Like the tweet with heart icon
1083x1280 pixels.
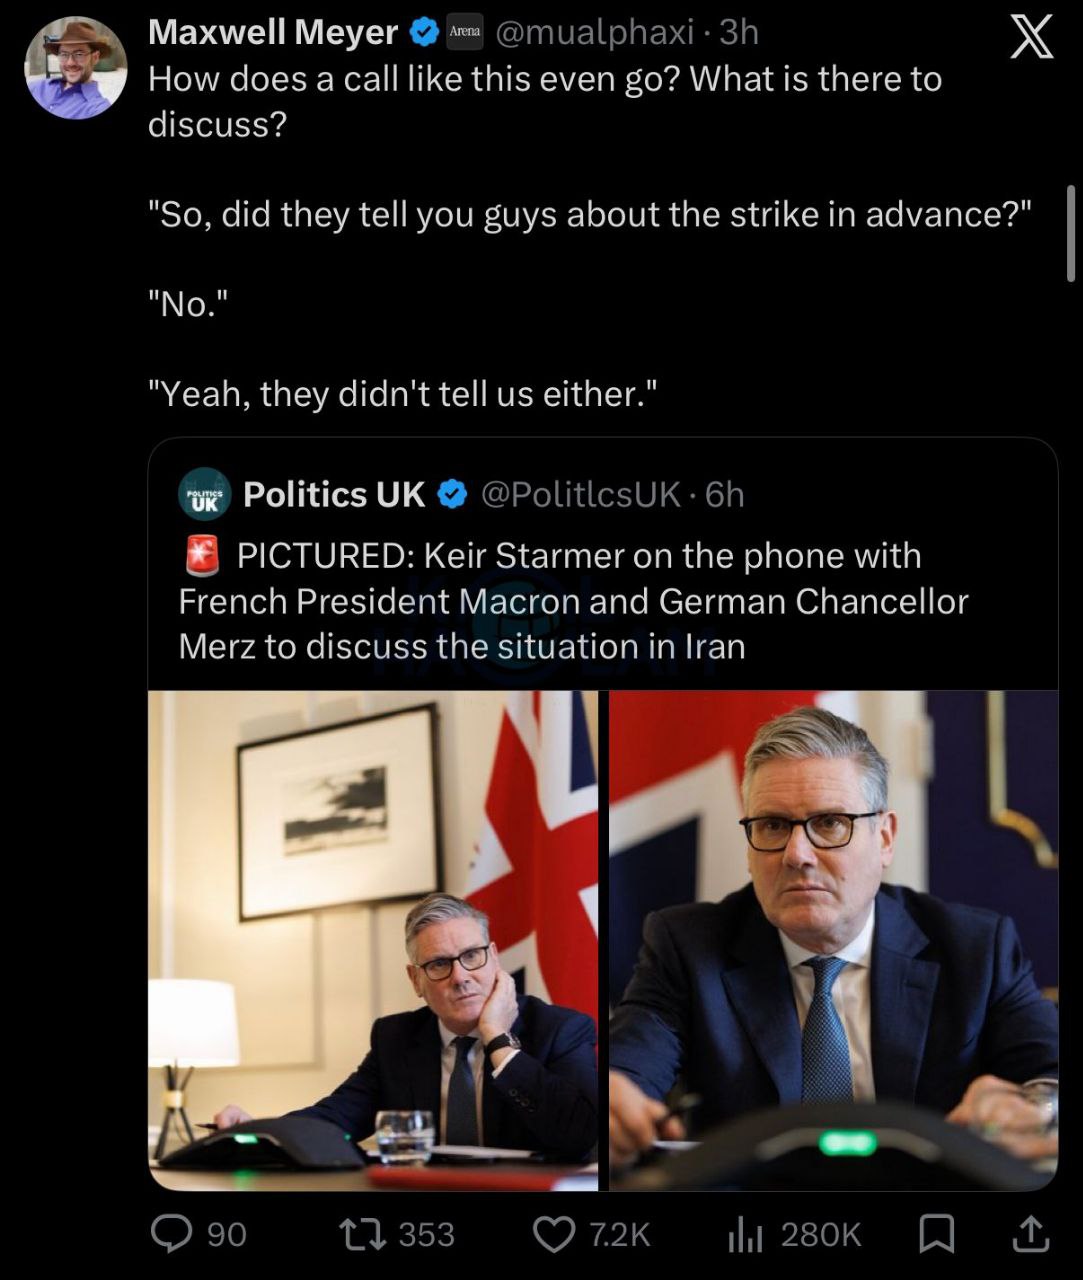point(554,1234)
